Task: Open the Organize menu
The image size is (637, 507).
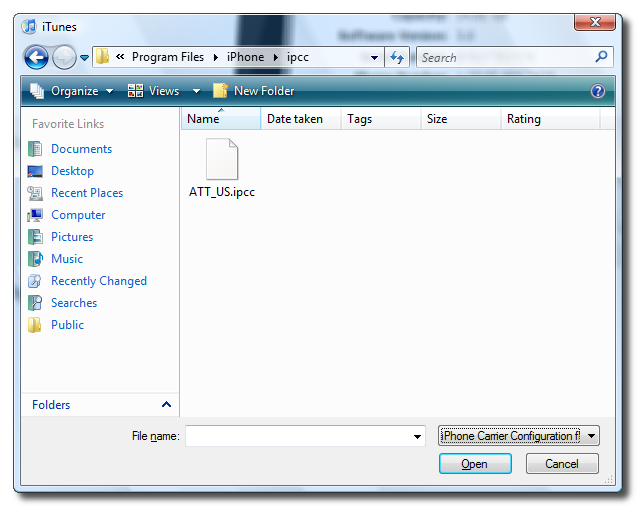Action: point(75,91)
